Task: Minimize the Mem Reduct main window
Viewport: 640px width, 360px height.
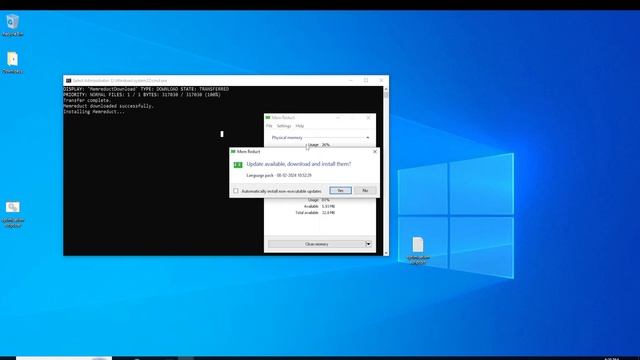Action: coord(338,118)
